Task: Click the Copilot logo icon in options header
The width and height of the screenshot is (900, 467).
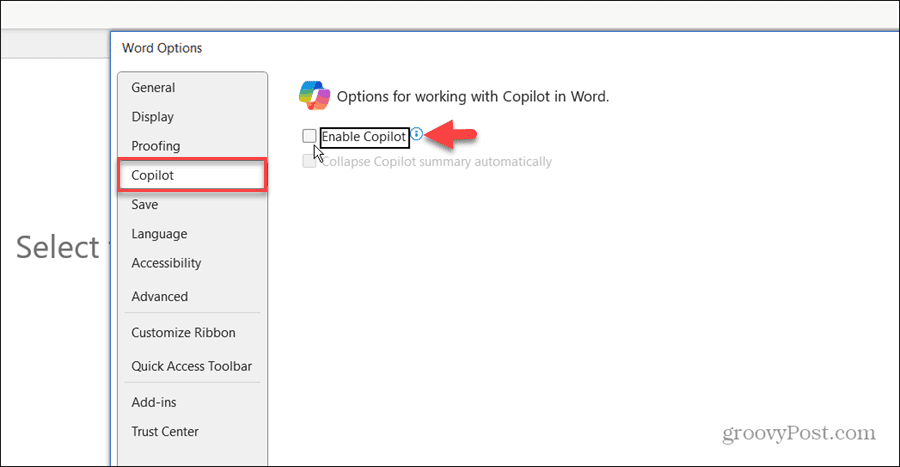Action: 315,95
